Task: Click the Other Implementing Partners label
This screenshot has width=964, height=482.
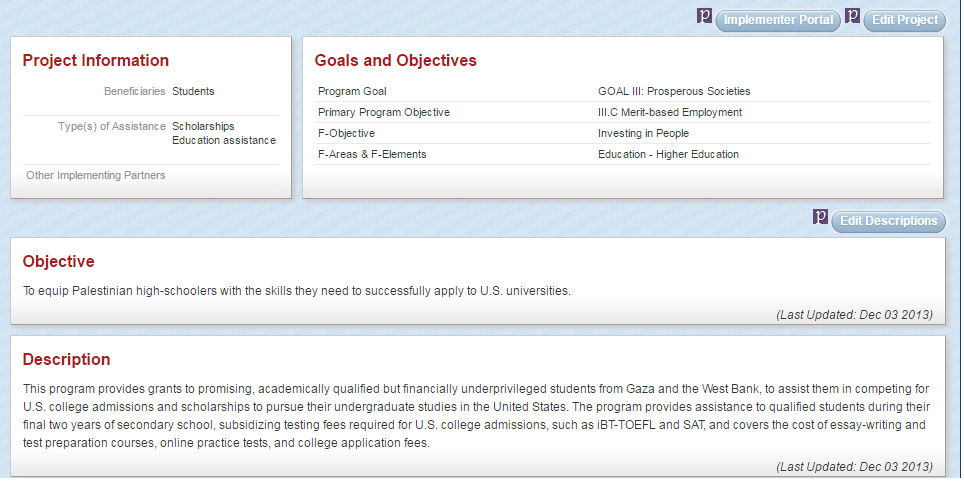Action: tap(96, 175)
